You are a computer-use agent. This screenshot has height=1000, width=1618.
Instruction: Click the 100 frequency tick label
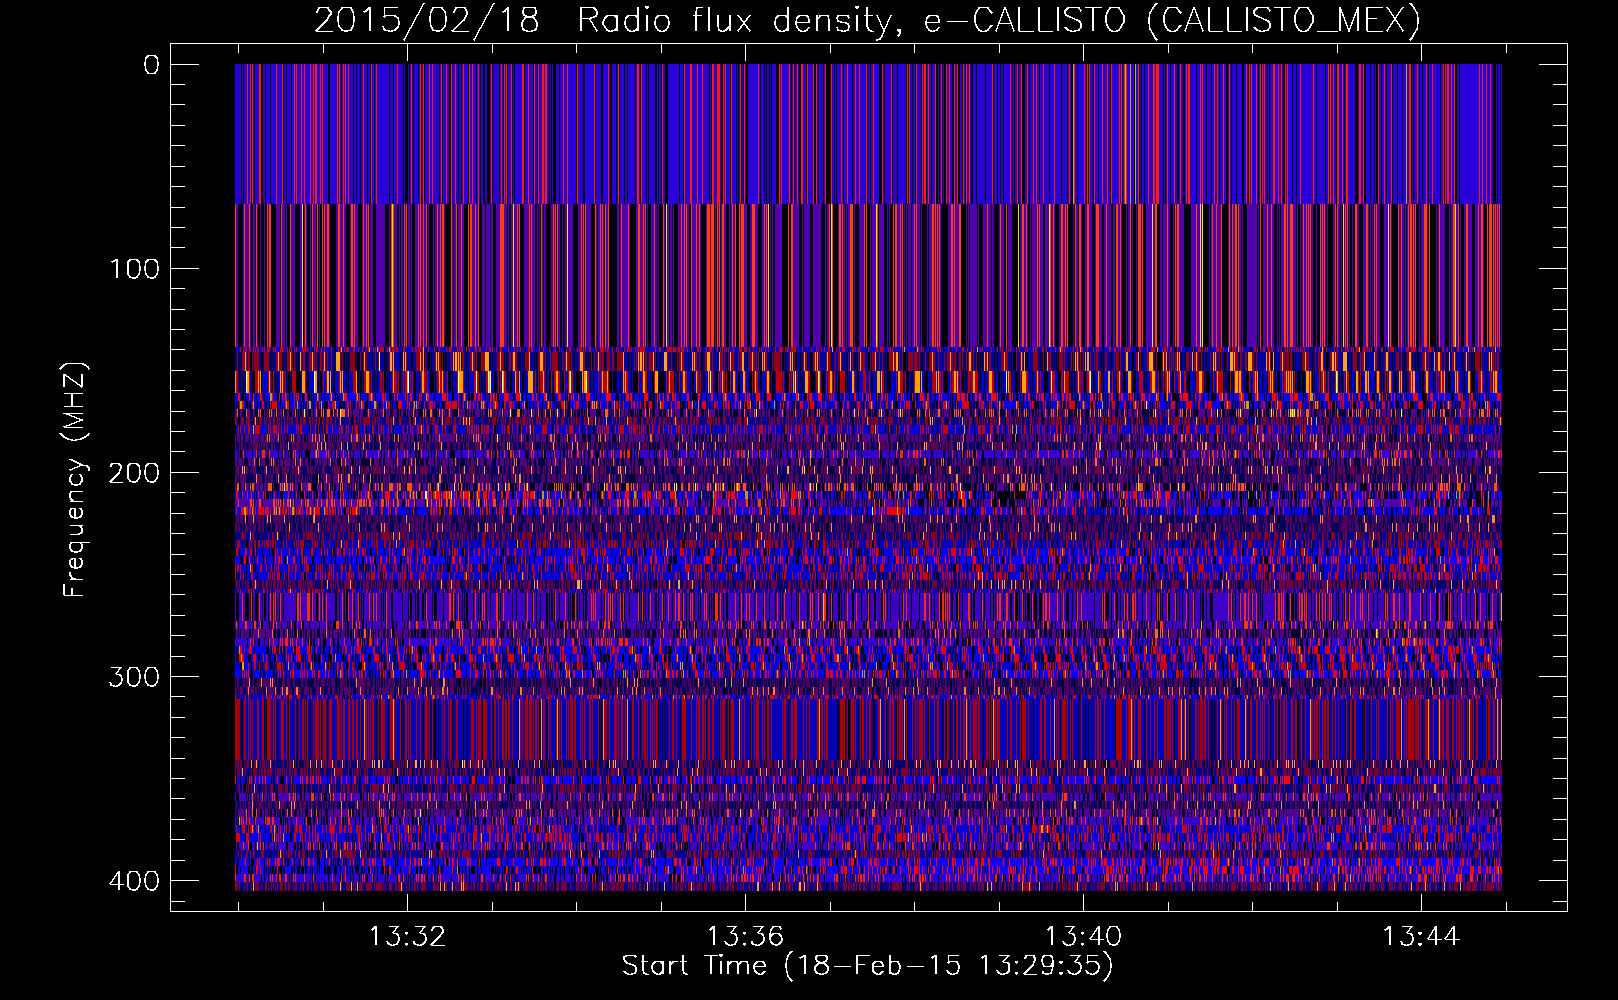tap(133, 269)
